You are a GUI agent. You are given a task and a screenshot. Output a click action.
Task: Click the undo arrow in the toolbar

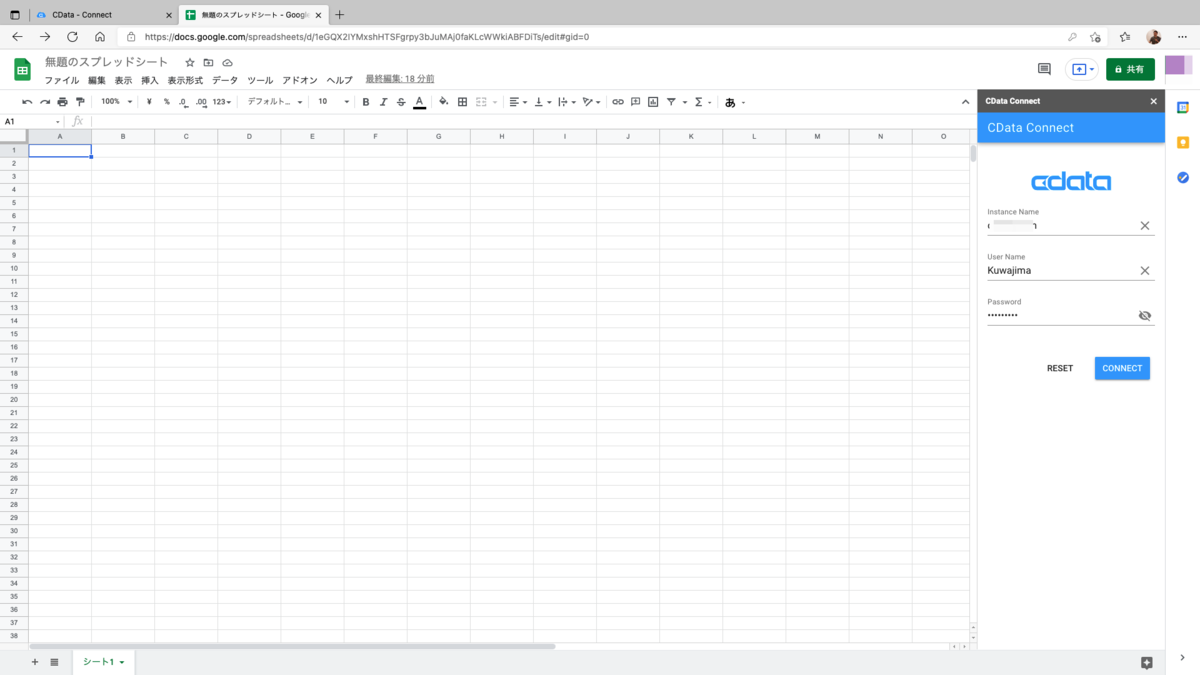[27, 102]
